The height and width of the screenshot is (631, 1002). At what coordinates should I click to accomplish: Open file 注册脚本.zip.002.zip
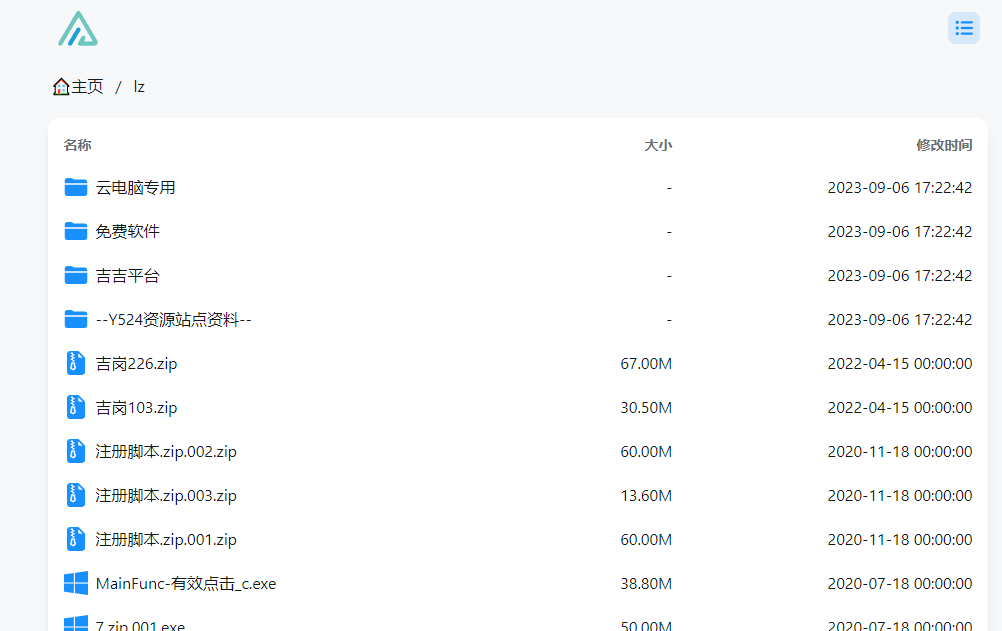pos(166,452)
